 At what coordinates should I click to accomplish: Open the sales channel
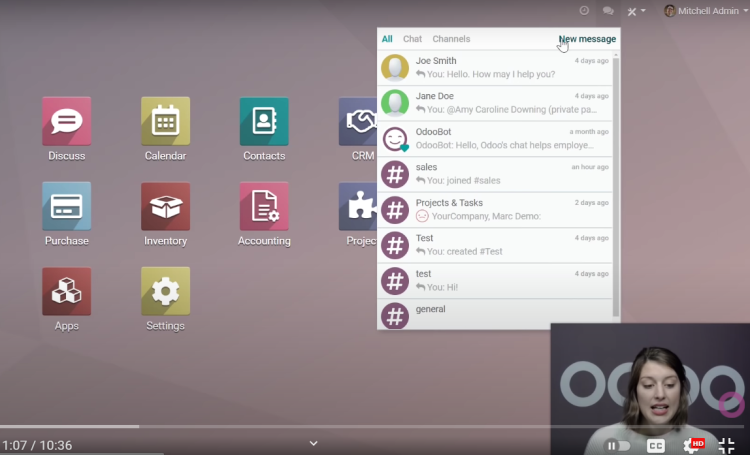[x=495, y=174]
